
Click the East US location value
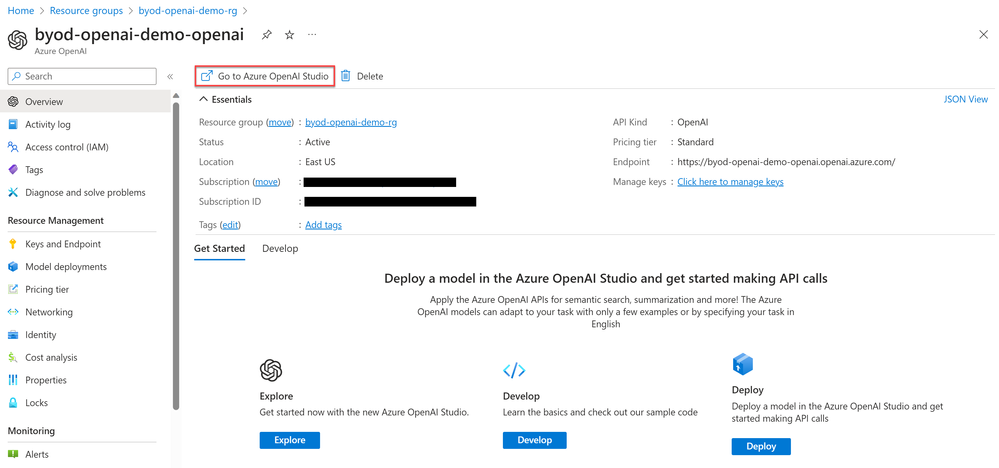pos(320,162)
